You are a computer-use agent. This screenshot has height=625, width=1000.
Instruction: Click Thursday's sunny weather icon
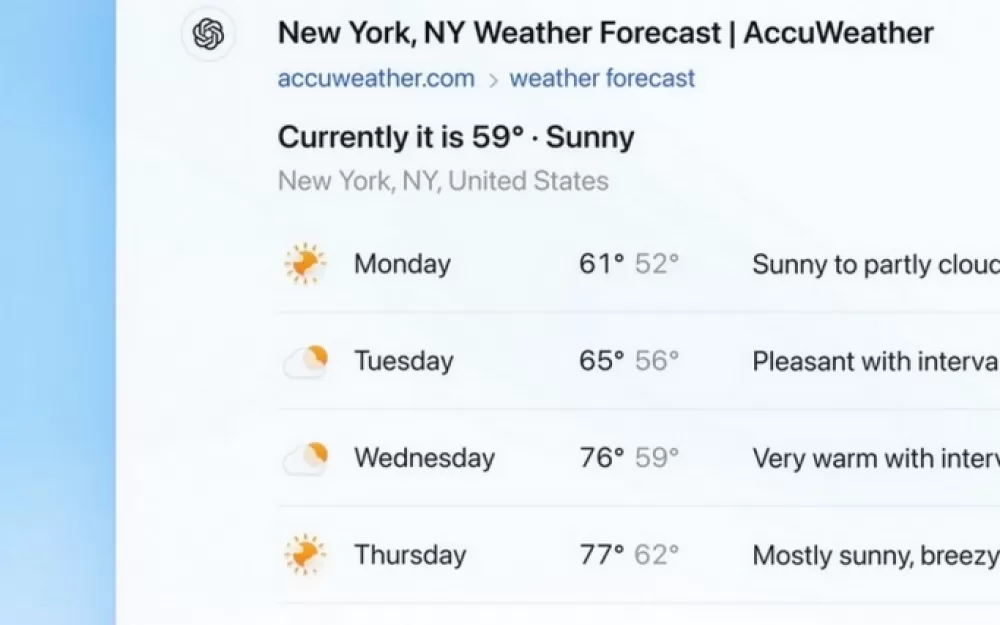point(304,555)
